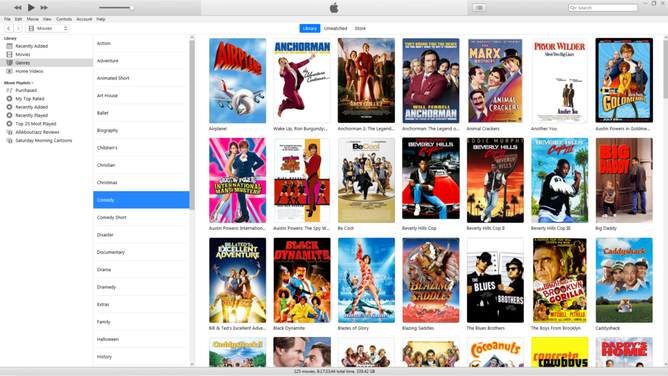668x376 pixels.
Task: Open the Caddyshack poster
Action: tap(624, 280)
